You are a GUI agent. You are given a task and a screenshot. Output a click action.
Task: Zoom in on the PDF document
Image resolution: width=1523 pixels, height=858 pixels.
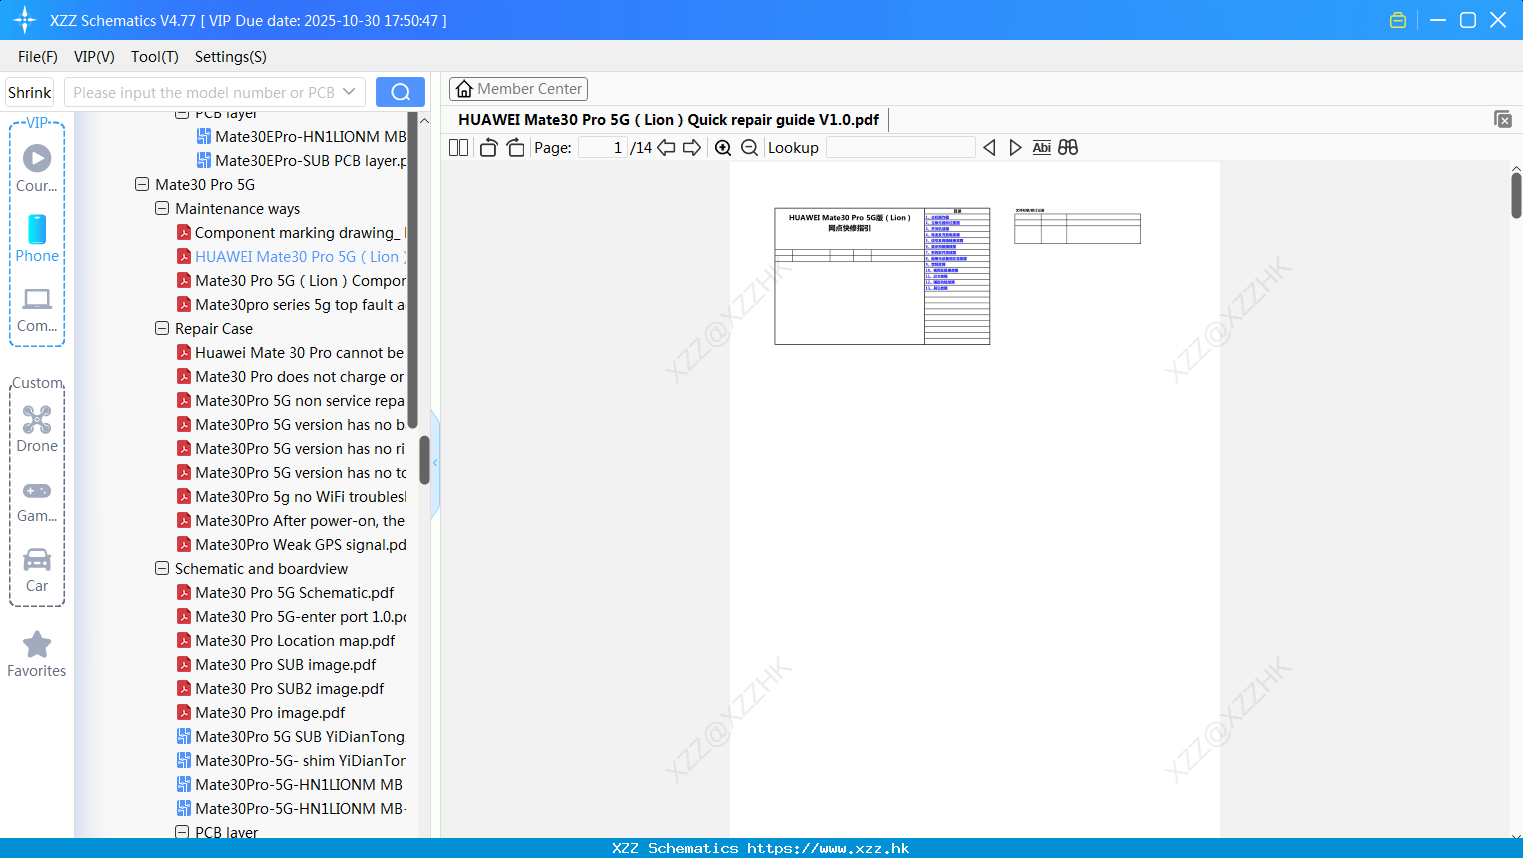pos(723,148)
